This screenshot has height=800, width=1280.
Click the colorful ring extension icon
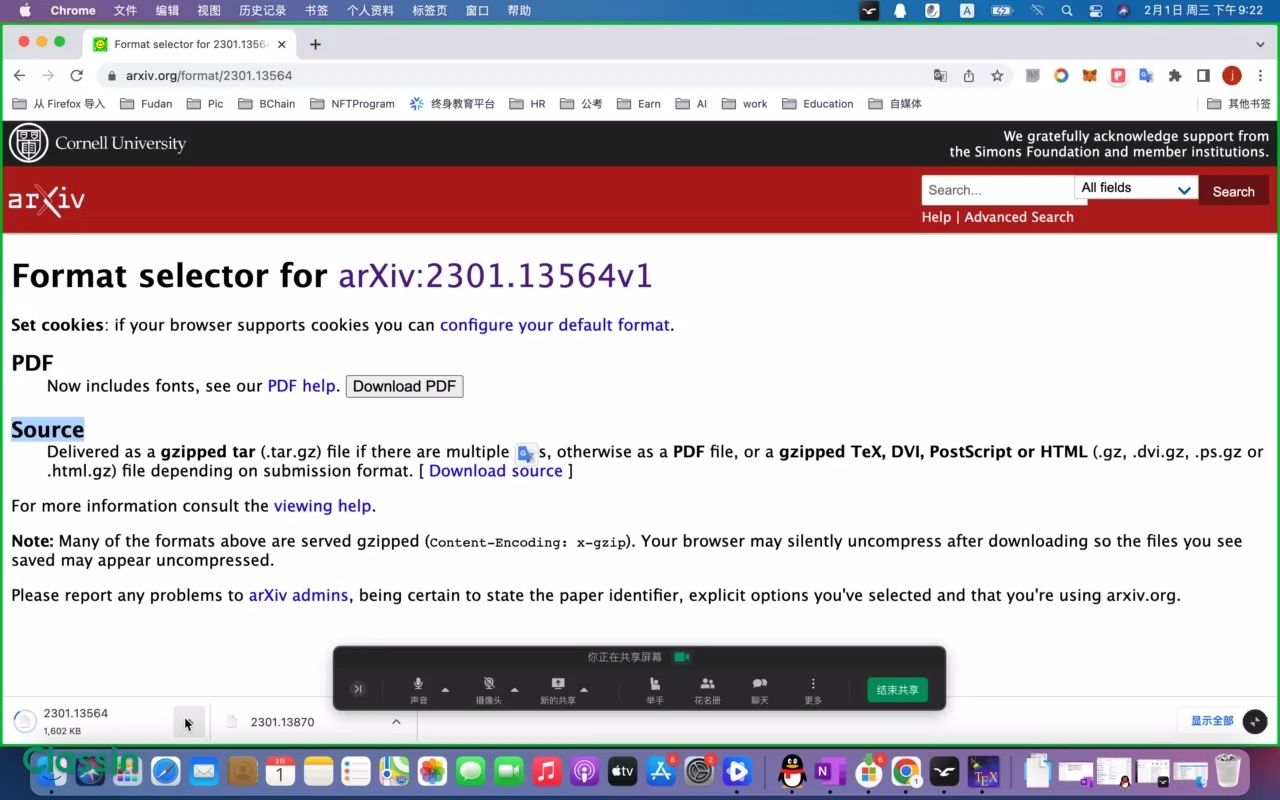[x=1061, y=76]
